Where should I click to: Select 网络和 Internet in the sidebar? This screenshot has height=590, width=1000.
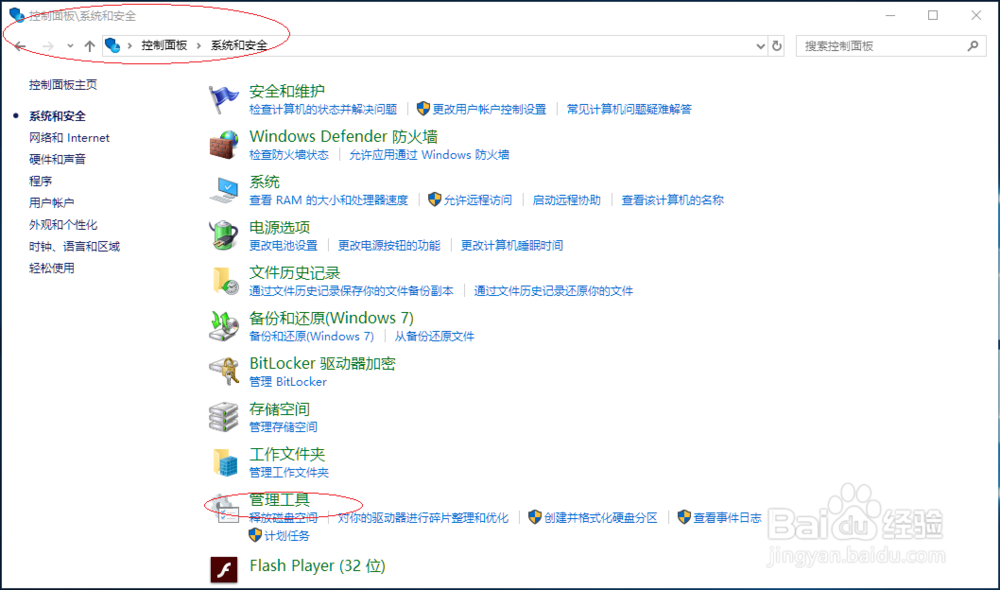(x=68, y=137)
